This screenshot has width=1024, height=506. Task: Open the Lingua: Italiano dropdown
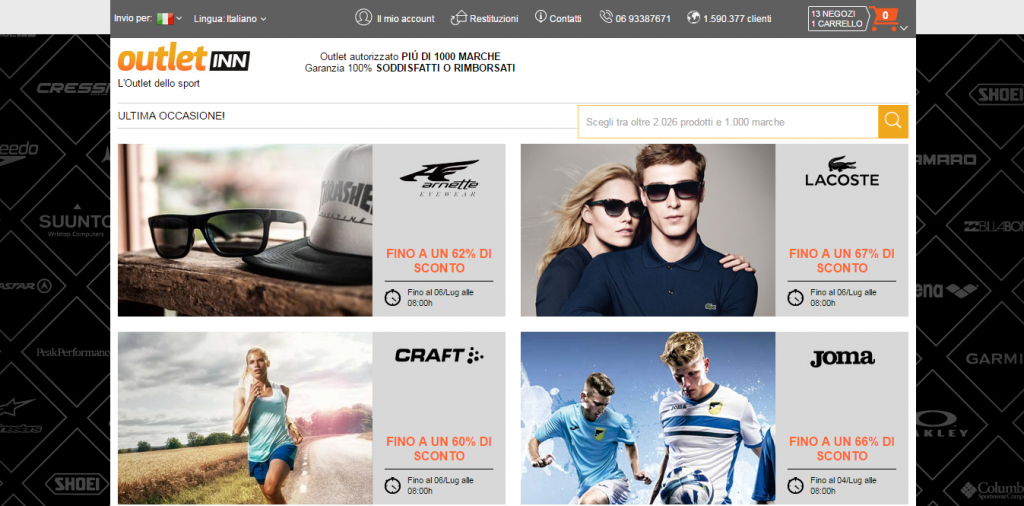(x=230, y=19)
